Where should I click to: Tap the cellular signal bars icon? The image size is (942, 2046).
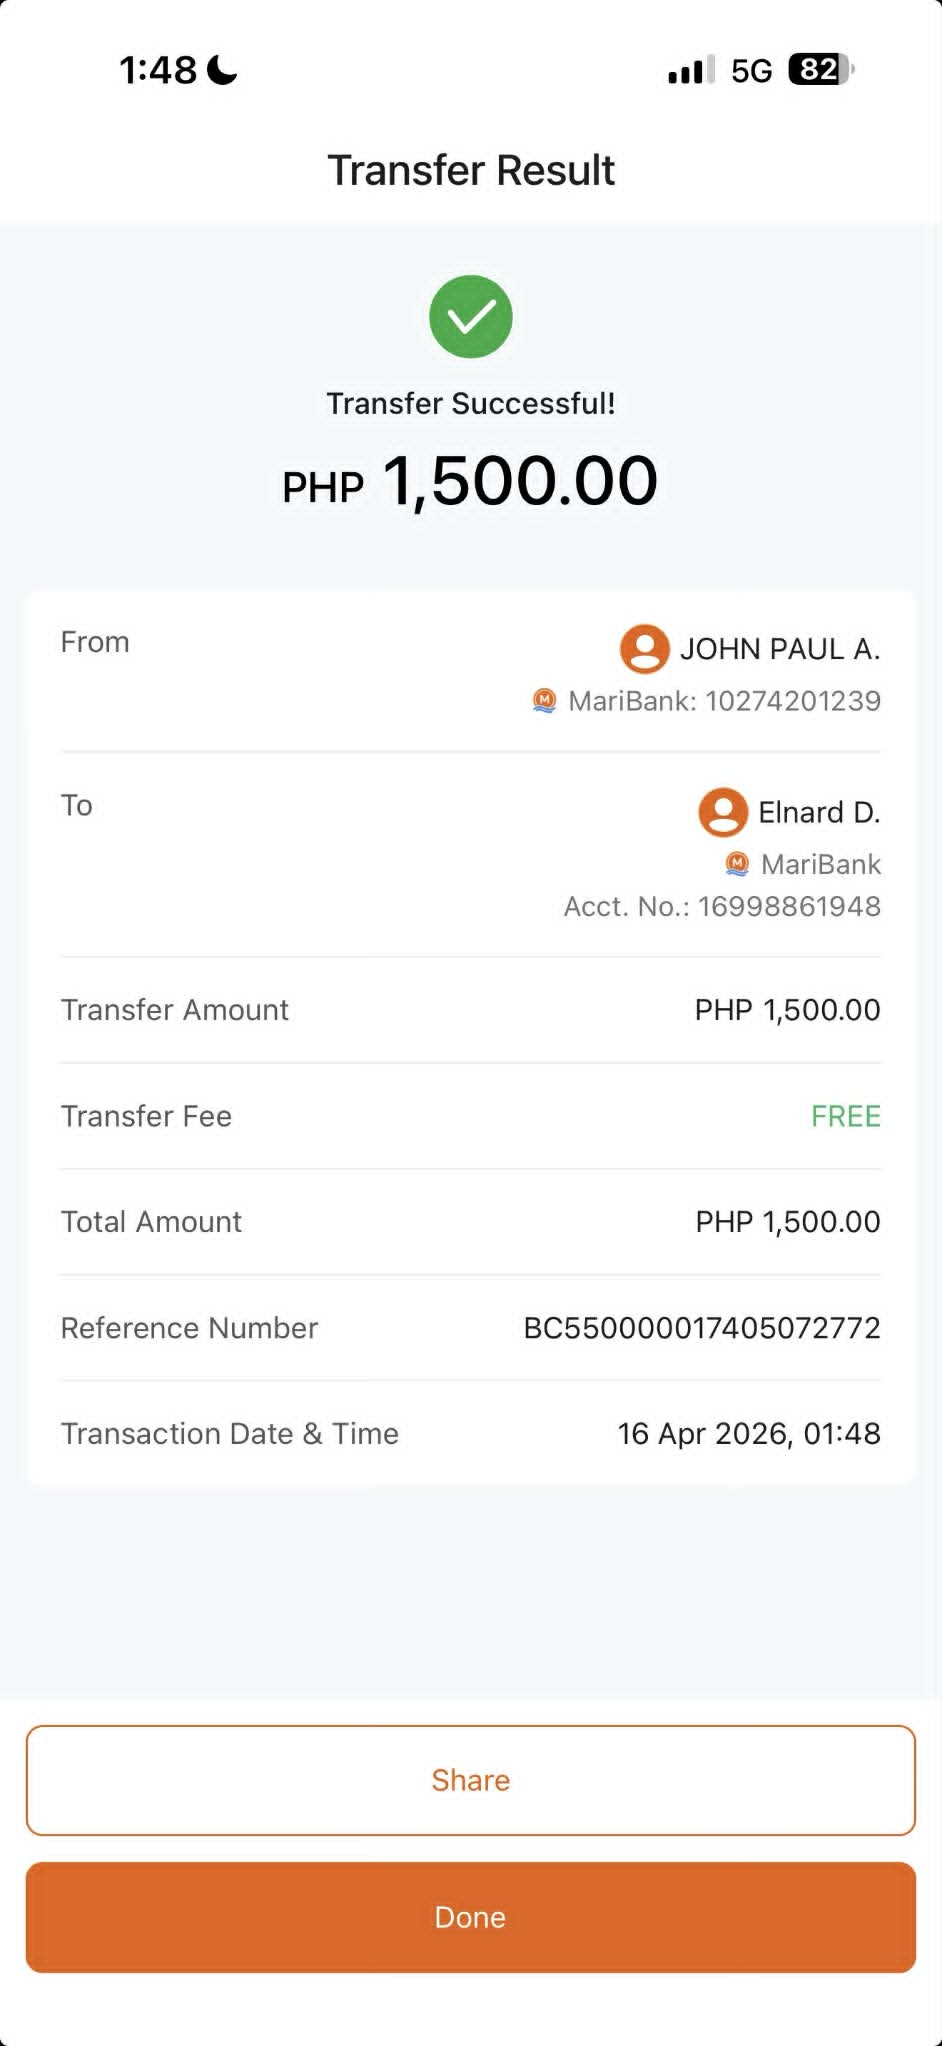tap(691, 70)
